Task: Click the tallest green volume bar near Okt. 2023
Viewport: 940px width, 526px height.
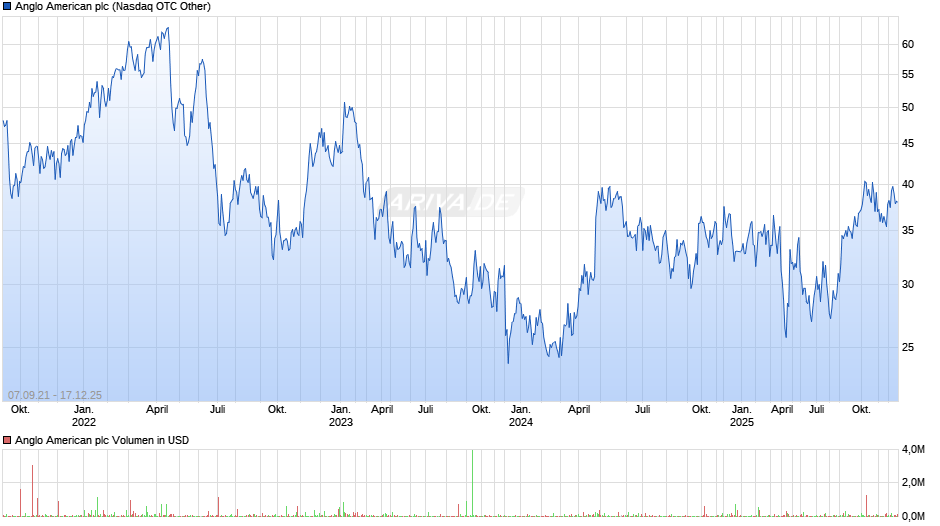Action: [472, 483]
